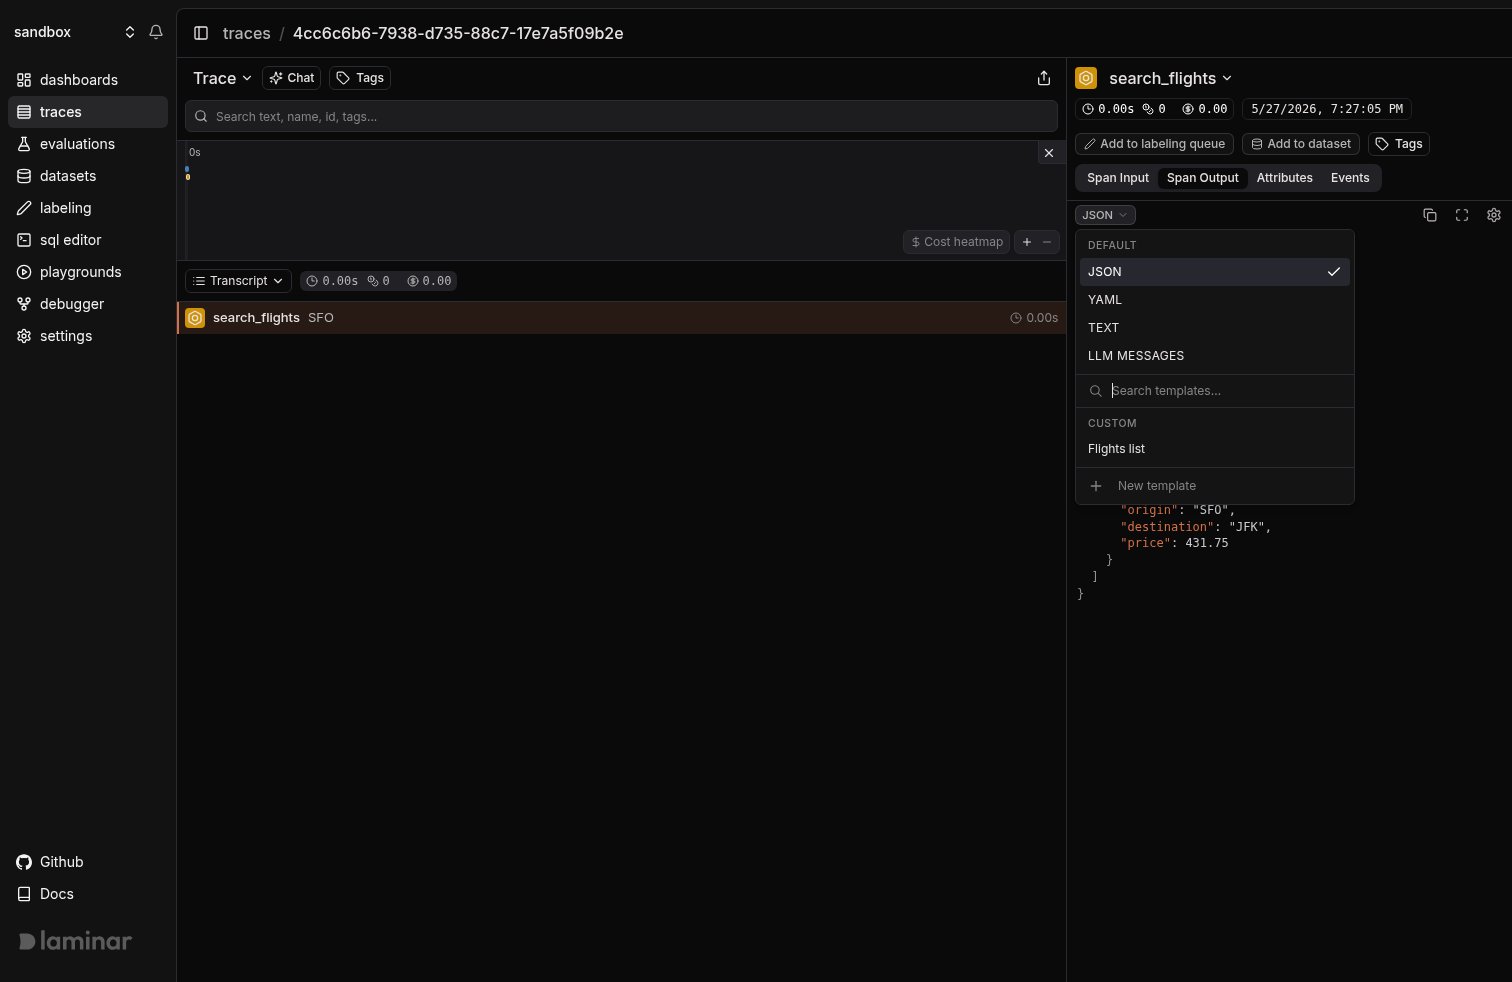
Task: Go to evaluations in sidebar
Action: [x=88, y=144]
